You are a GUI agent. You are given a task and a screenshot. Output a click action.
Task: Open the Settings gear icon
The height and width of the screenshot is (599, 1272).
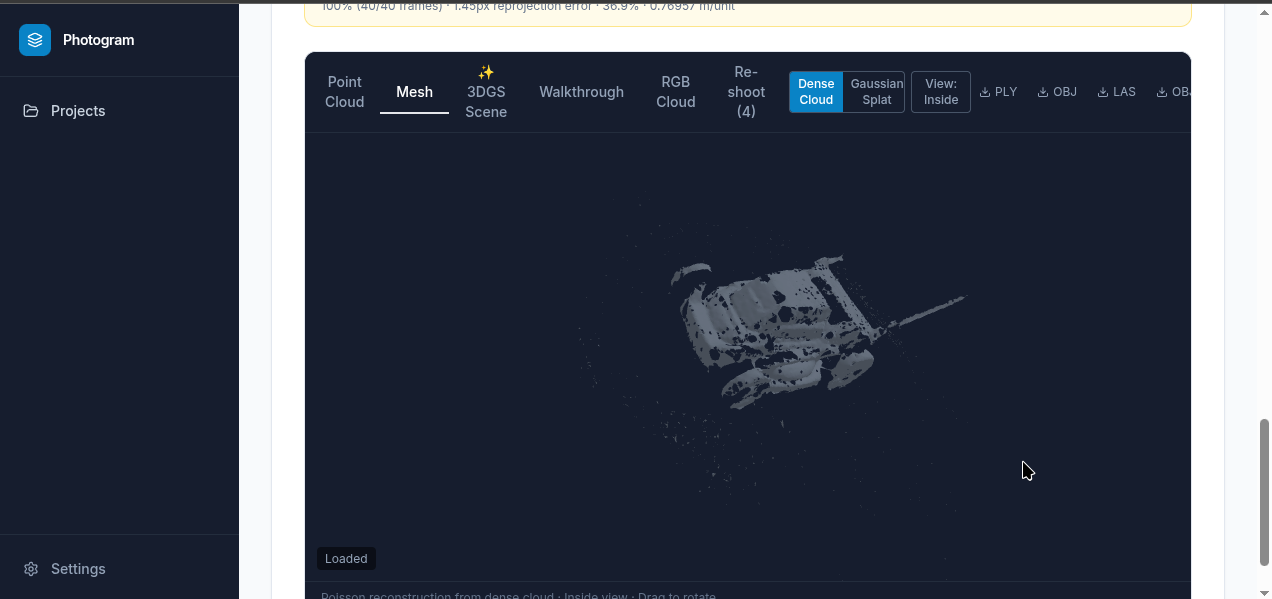tap(31, 569)
